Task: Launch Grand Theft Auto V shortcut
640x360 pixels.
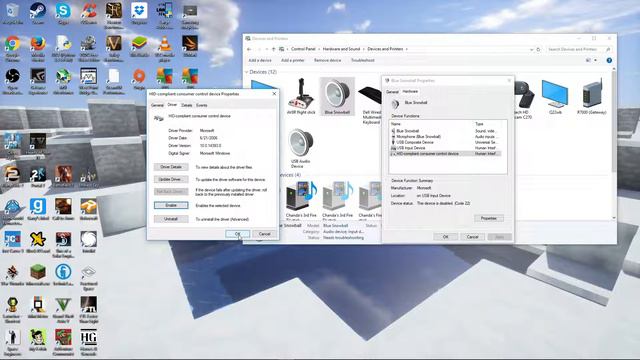Action: pos(63,309)
